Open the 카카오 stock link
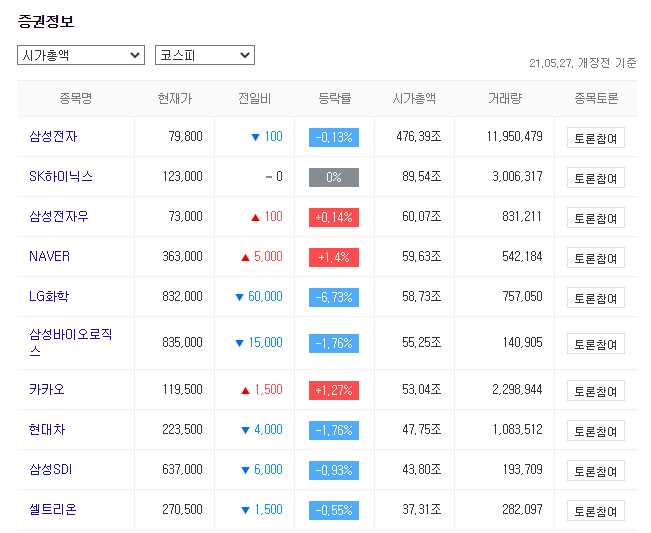651x533 pixels. (x=47, y=389)
